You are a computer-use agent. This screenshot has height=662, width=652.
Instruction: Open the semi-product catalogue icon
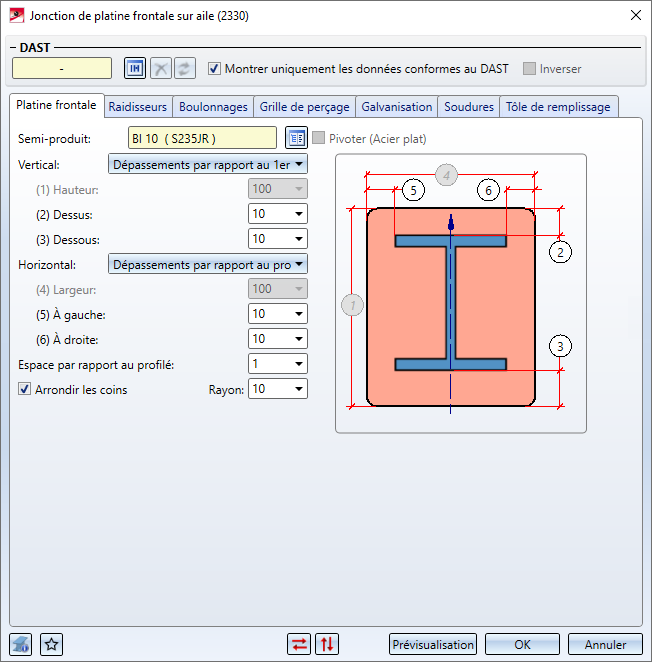296,138
